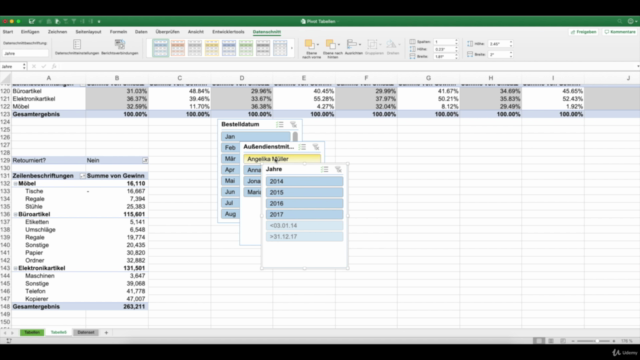Switch to normal view icon

(x=539, y=341)
